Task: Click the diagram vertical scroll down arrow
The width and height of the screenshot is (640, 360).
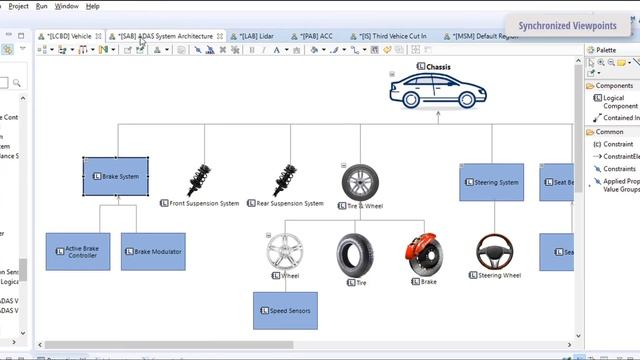Action: [578, 336]
